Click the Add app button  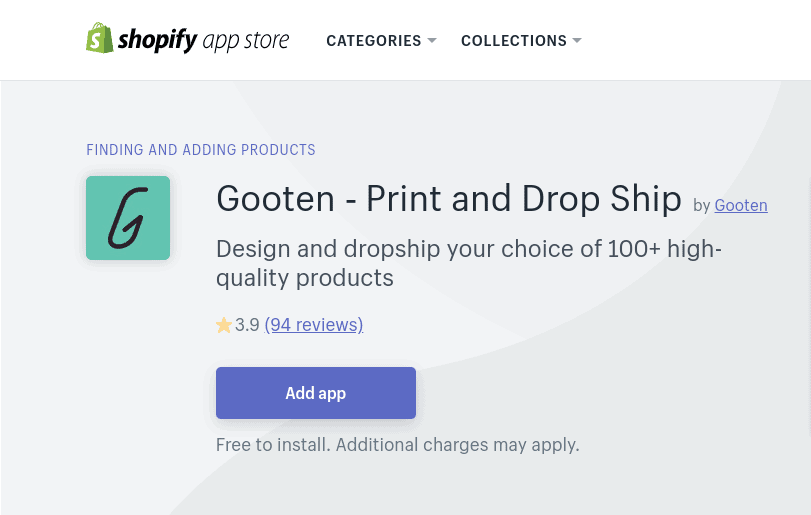pyautogui.click(x=316, y=393)
